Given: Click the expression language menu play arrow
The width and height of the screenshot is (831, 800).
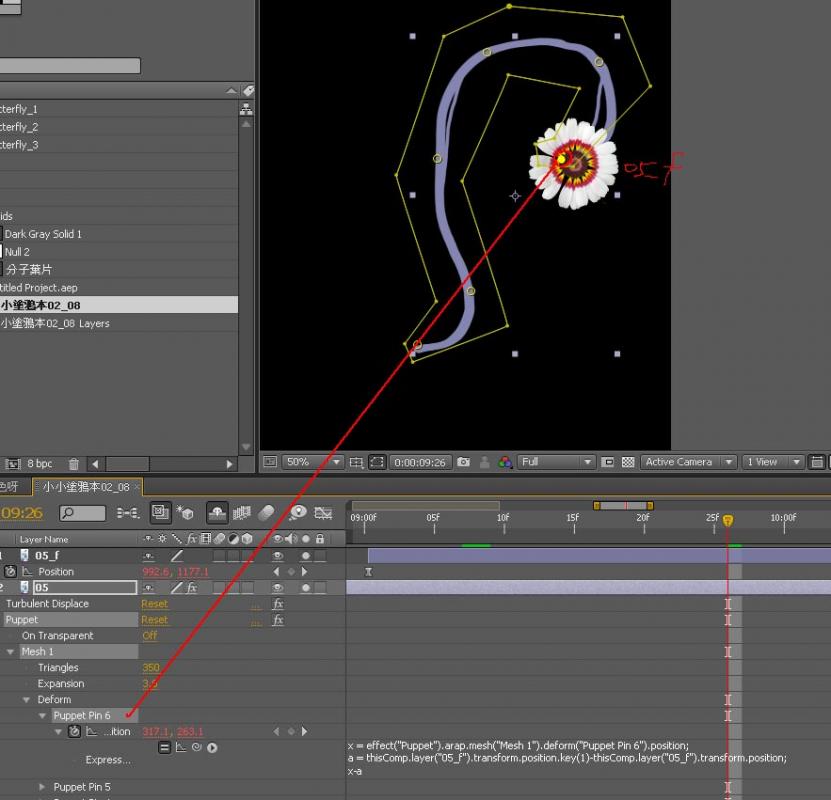Looking at the screenshot, I should pos(212,747).
